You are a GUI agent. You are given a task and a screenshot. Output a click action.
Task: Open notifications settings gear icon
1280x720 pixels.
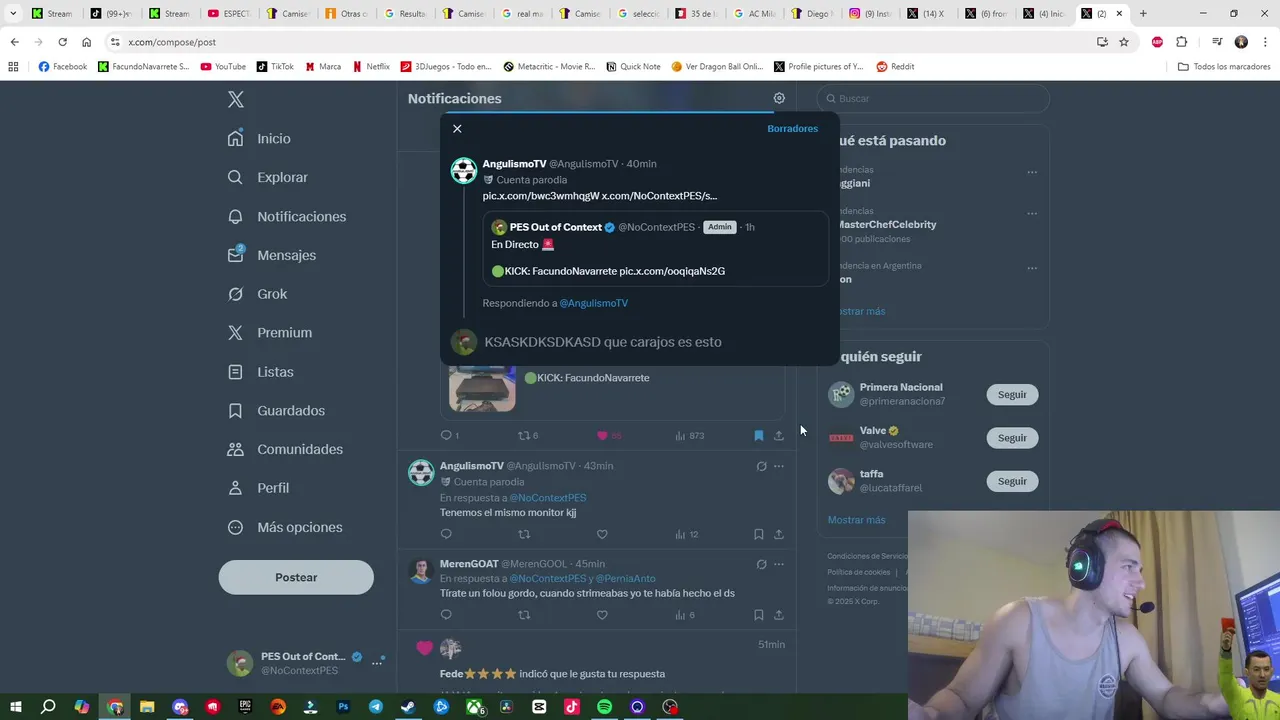[779, 98]
